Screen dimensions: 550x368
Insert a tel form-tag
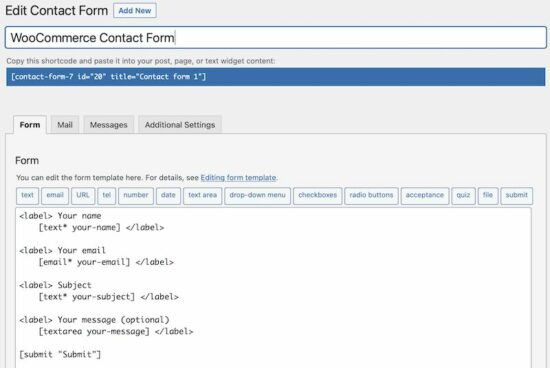pos(107,195)
